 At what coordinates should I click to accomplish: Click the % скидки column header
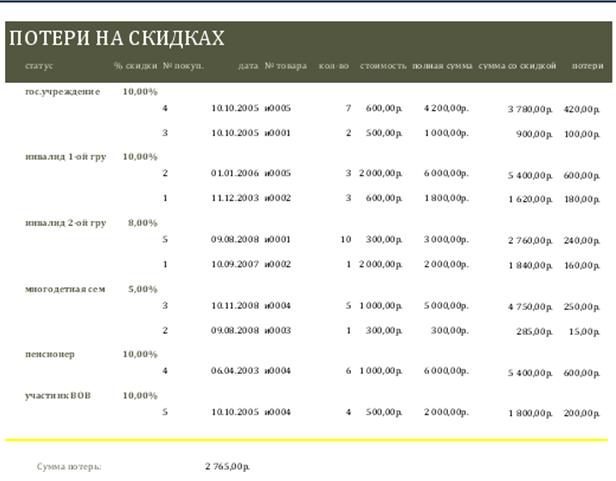coord(135,66)
